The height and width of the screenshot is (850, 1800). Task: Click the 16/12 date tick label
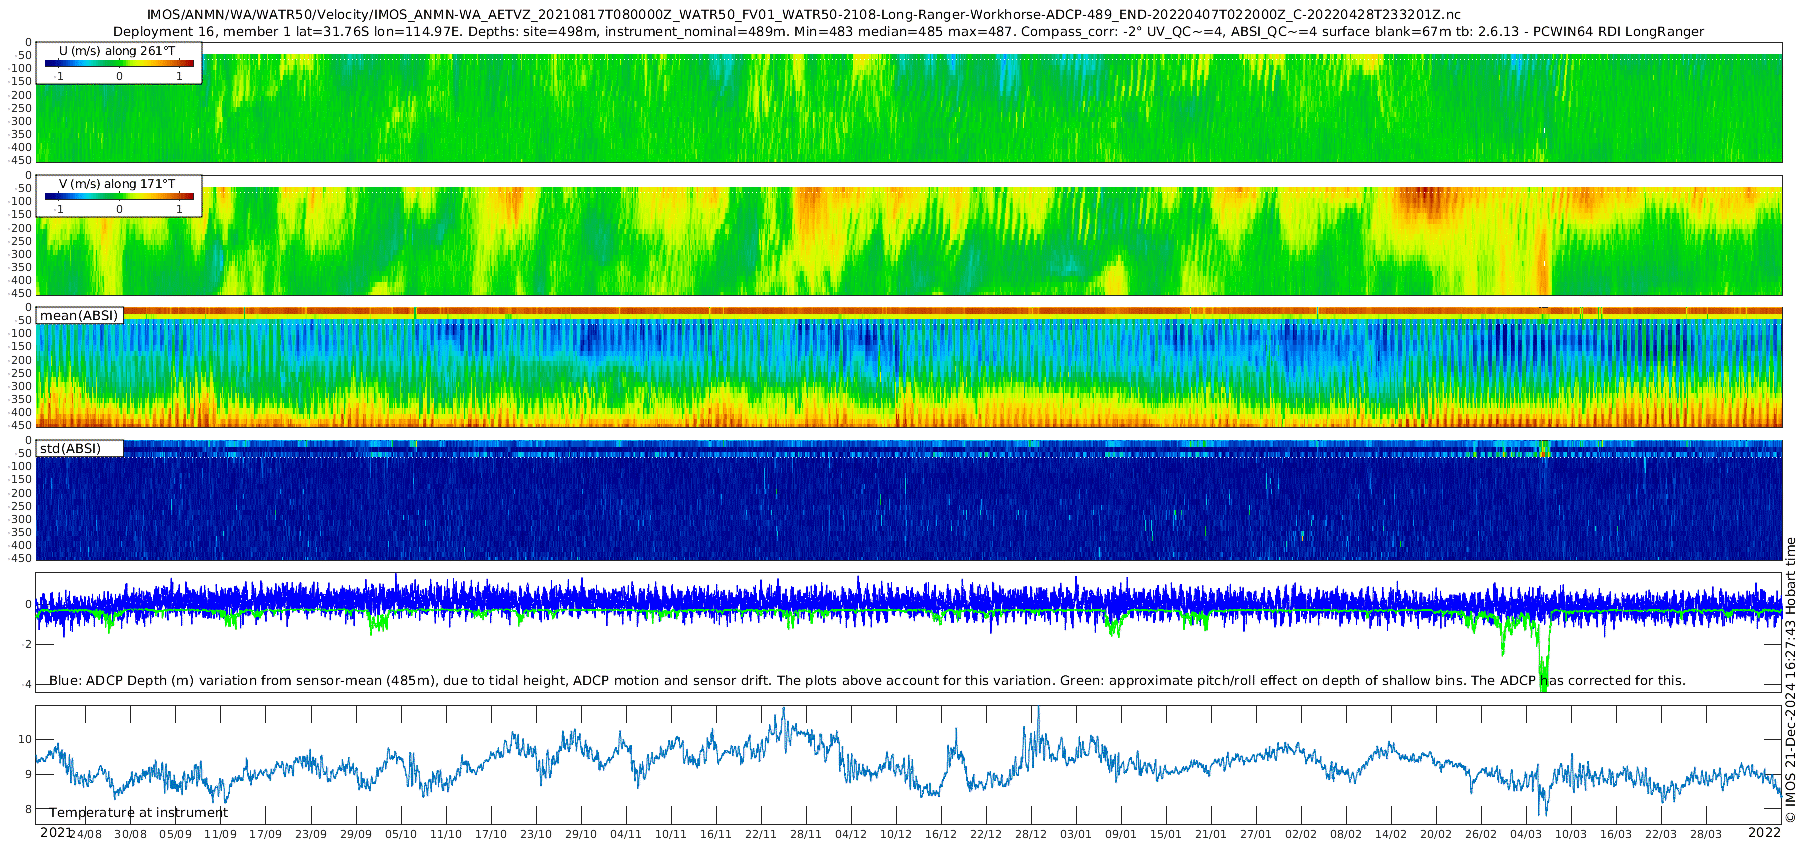coord(941,834)
